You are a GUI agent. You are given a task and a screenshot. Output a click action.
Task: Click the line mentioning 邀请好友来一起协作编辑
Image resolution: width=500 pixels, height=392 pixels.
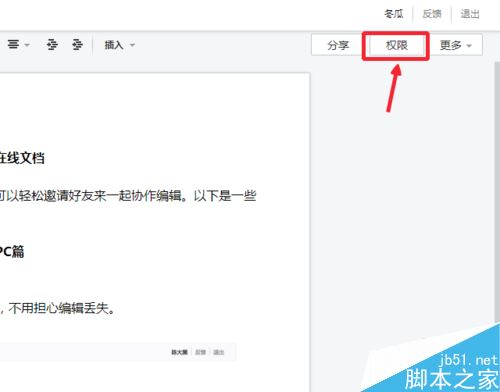(128, 196)
